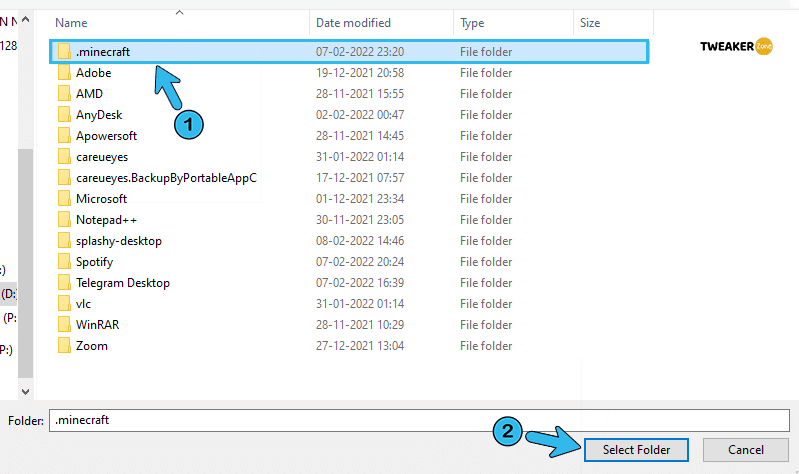Select careueyes.BackupByPortableAppC folder name
Image resolution: width=799 pixels, height=474 pixels.
click(x=166, y=178)
